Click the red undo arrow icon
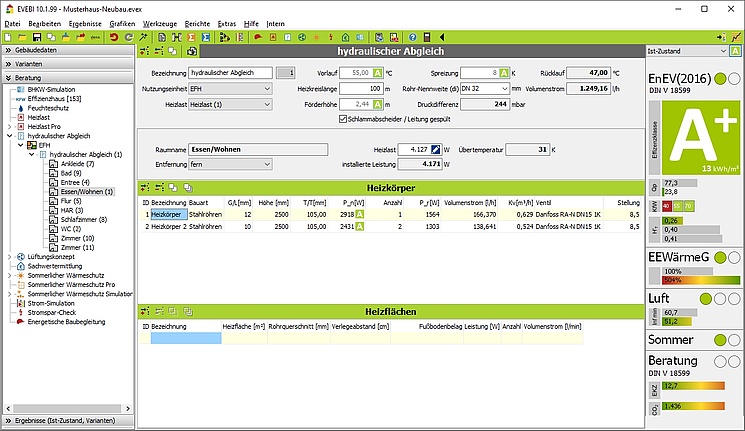The height and width of the screenshot is (431, 745). pyautogui.click(x=114, y=37)
